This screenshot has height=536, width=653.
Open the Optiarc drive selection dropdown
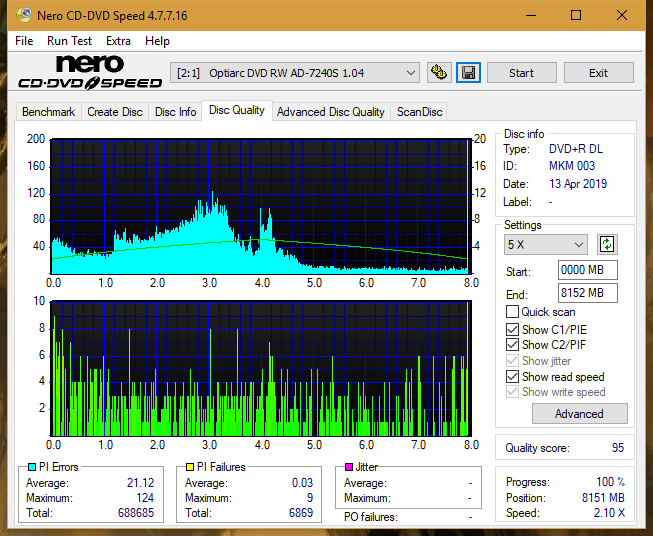(x=295, y=73)
